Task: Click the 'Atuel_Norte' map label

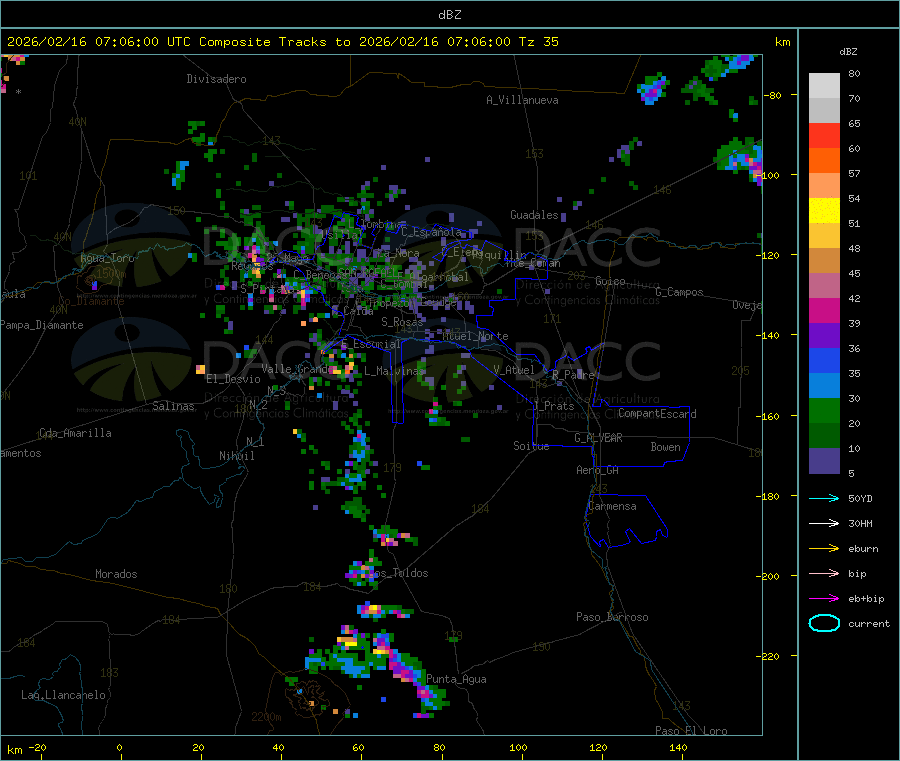Action: tap(475, 336)
